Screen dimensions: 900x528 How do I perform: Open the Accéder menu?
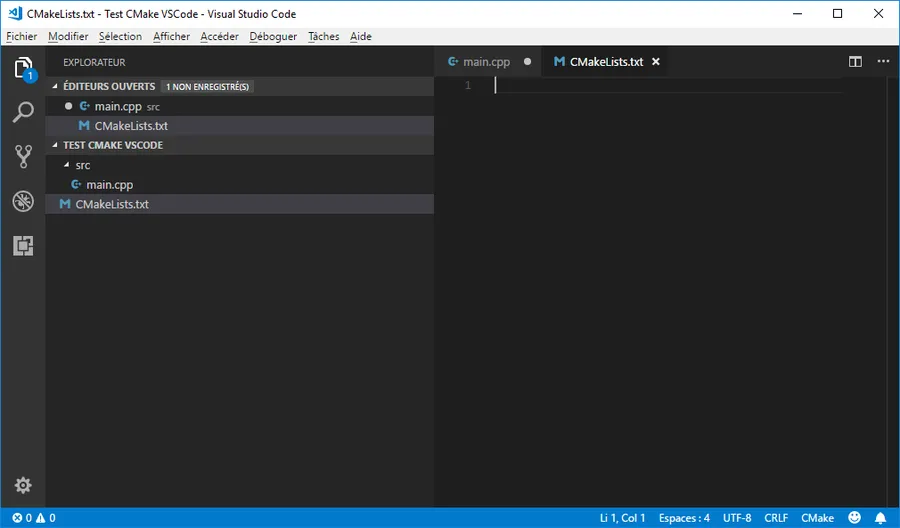coord(219,36)
